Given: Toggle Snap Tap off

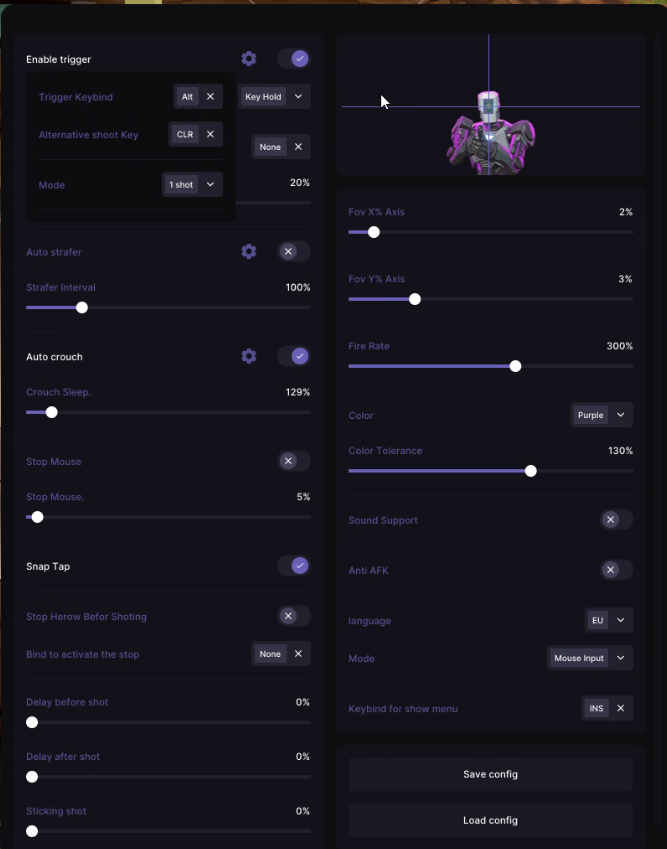Looking at the screenshot, I should coord(294,566).
